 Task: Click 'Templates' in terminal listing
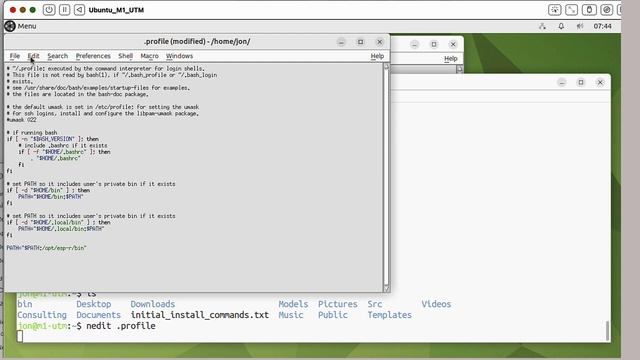click(389, 315)
